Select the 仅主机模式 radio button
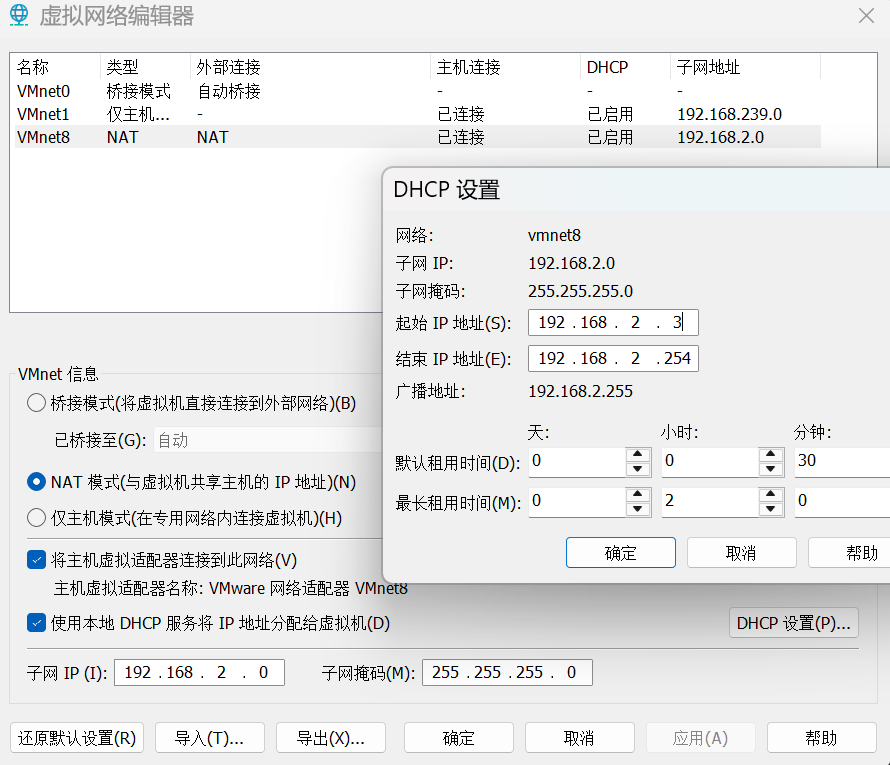Image resolution: width=890 pixels, height=765 pixels. tap(37, 518)
